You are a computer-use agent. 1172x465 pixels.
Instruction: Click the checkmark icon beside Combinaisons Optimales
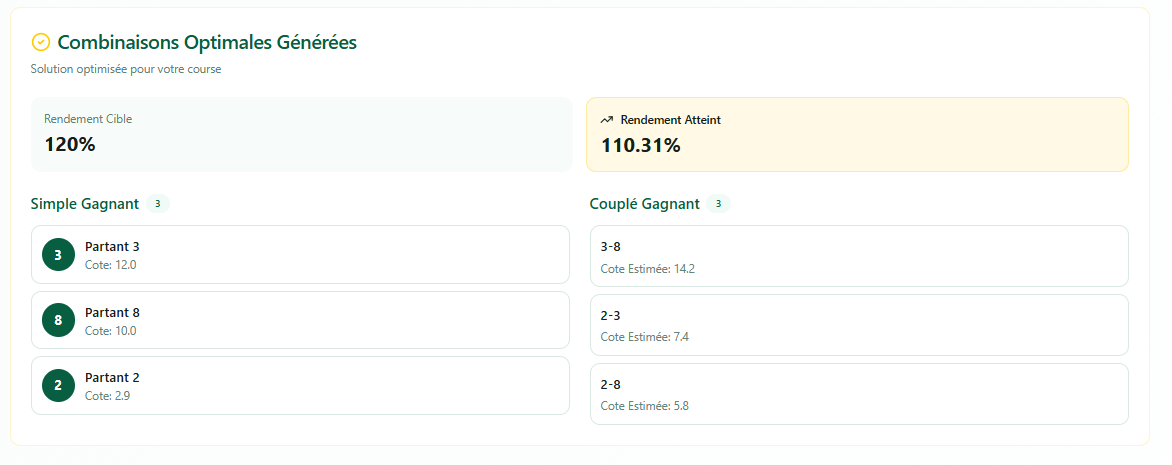(x=41, y=42)
